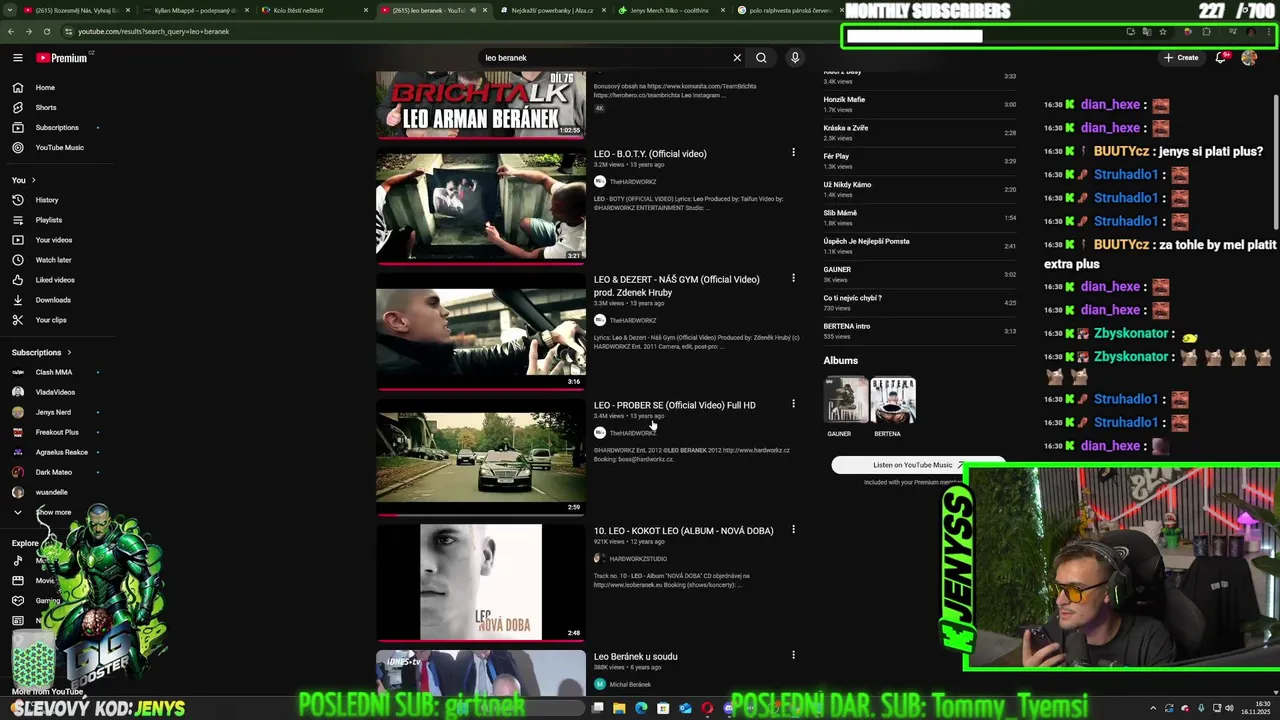
Task: Switch to the Jenys Merch Triko tab
Action: point(670,10)
